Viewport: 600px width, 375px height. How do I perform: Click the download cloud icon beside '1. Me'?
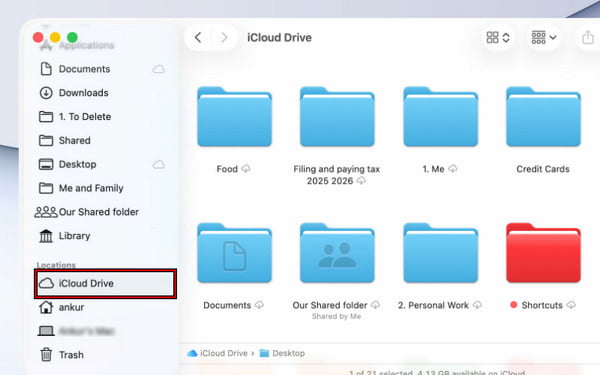click(x=453, y=168)
